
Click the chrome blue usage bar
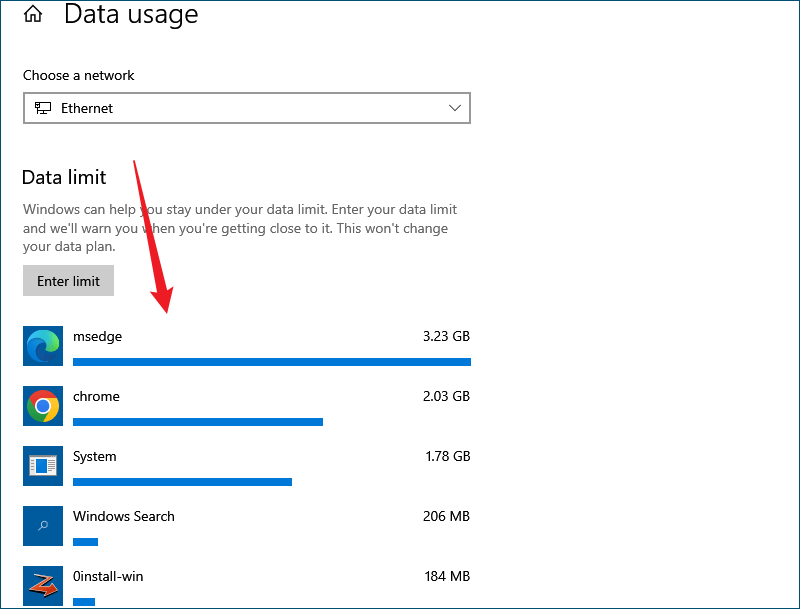click(198, 422)
